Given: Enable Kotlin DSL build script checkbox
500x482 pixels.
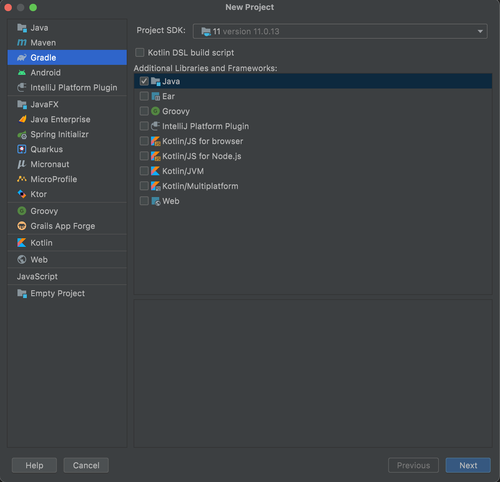Looking at the screenshot, I should click(140, 53).
